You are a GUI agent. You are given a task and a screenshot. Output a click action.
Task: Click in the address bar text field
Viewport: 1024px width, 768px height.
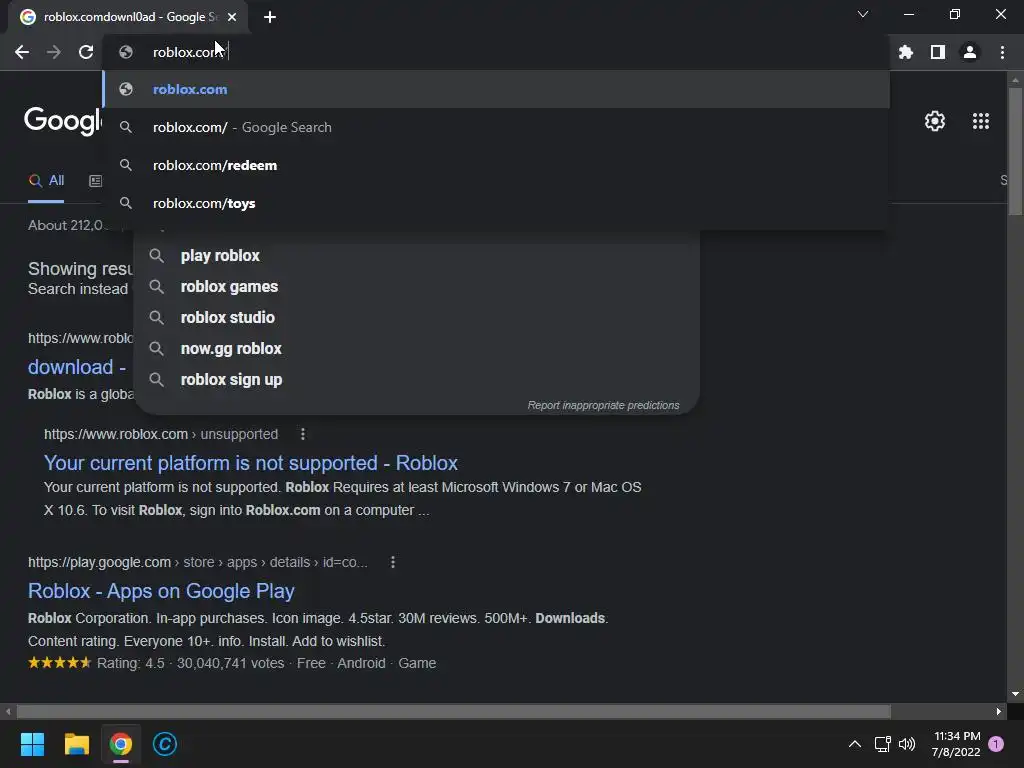click(496, 52)
